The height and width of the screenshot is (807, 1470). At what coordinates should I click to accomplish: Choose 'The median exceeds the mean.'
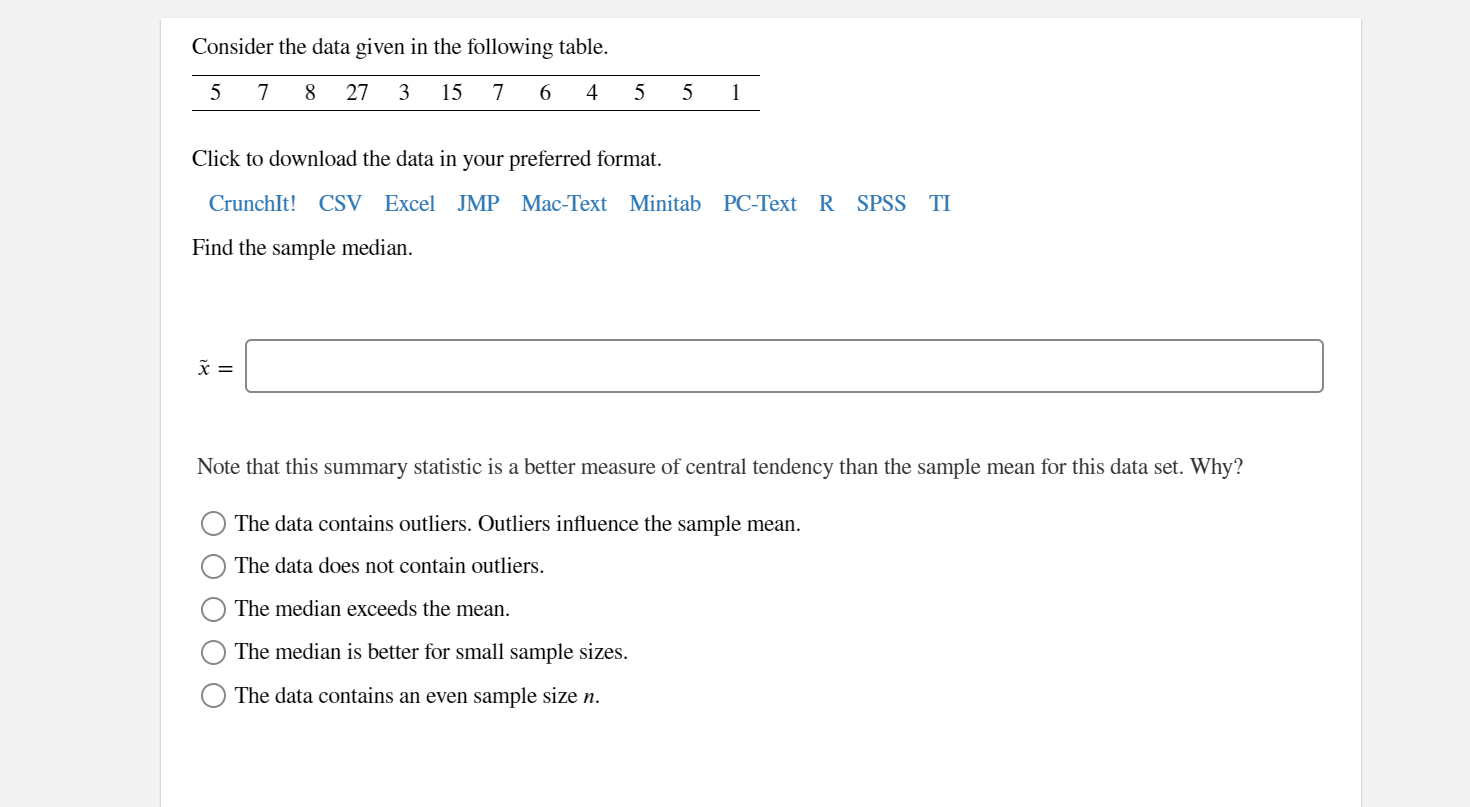coord(213,609)
